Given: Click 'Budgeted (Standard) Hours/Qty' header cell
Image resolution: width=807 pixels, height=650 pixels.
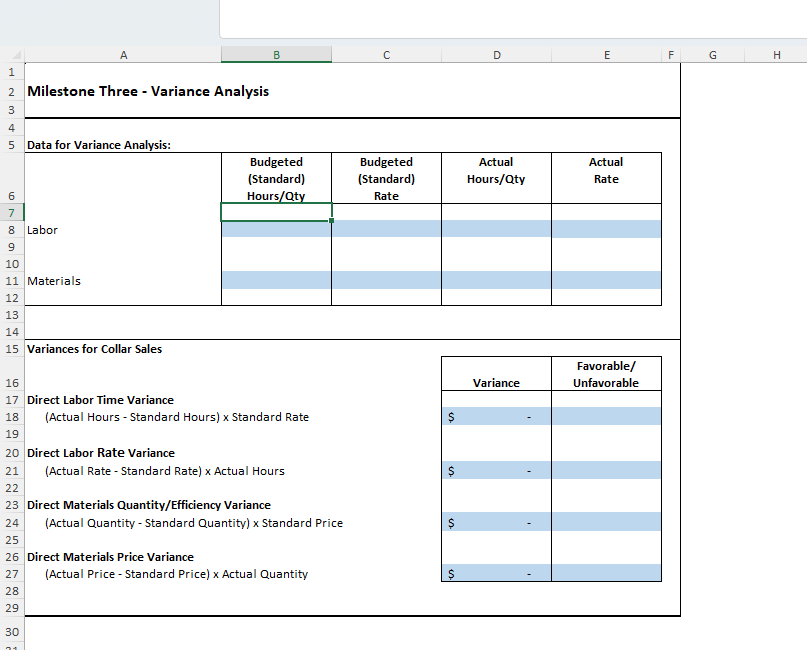Looking at the screenshot, I should [276, 178].
